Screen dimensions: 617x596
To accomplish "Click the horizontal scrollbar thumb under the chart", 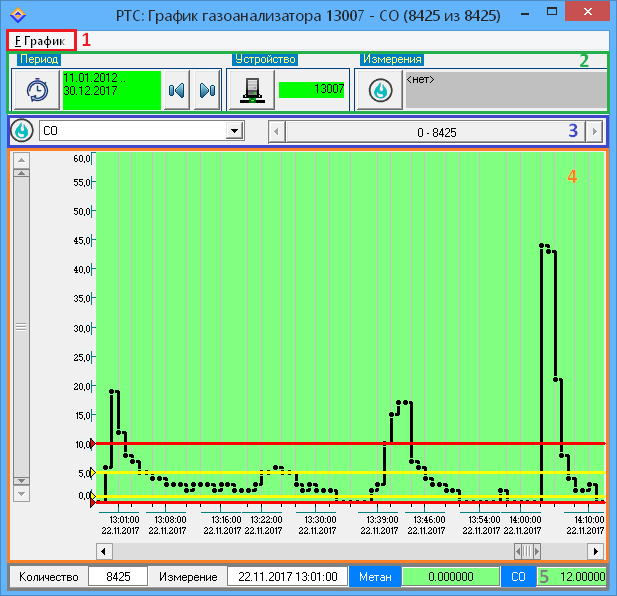I will click(x=526, y=551).
